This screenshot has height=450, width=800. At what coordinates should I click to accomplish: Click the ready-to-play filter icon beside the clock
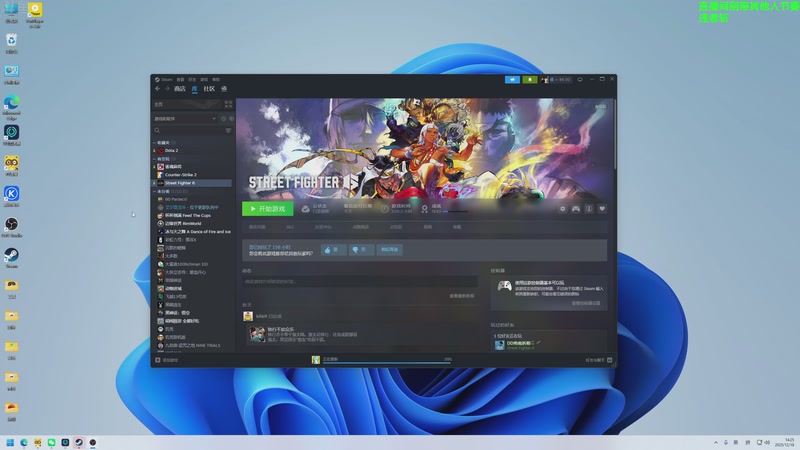[231, 118]
